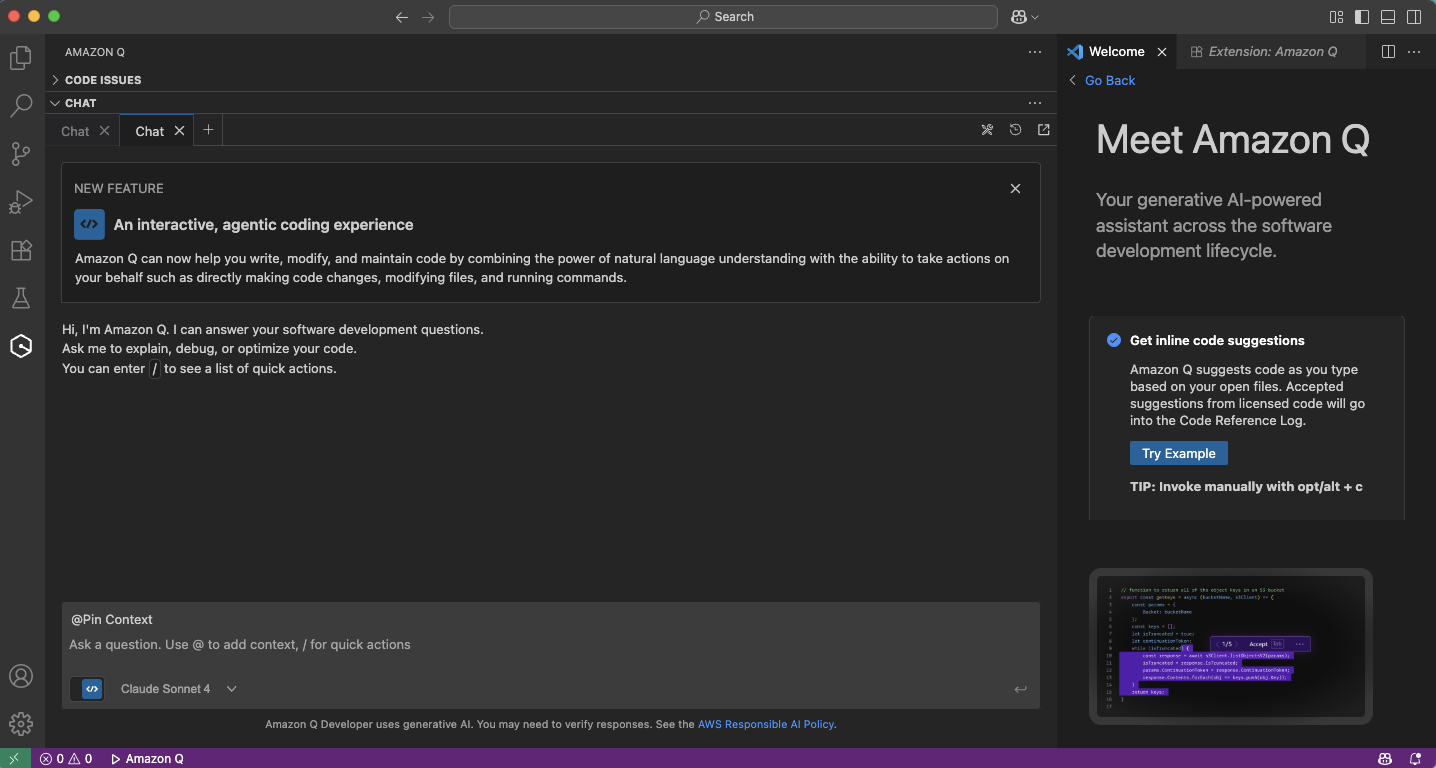Switch to the first Chat tab
This screenshot has width=1436, height=768.
click(75, 131)
